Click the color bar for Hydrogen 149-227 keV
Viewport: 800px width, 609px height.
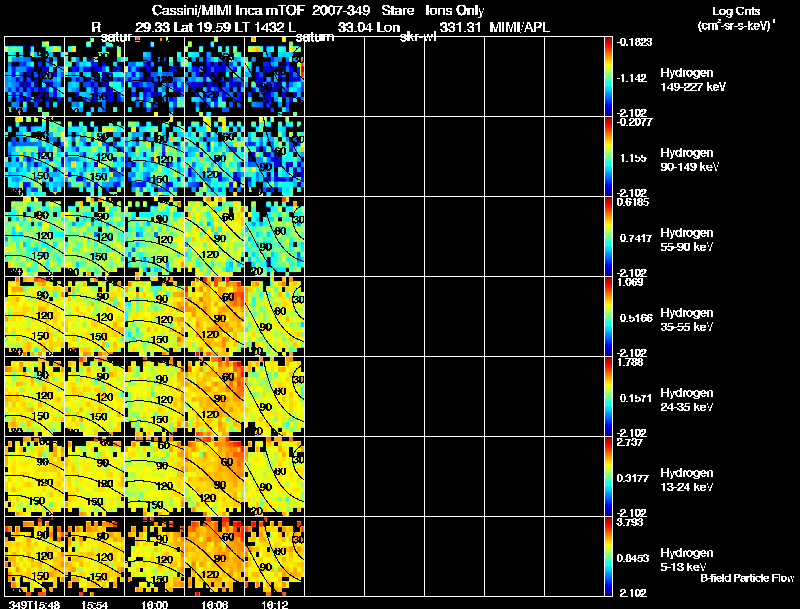[x=609, y=77]
